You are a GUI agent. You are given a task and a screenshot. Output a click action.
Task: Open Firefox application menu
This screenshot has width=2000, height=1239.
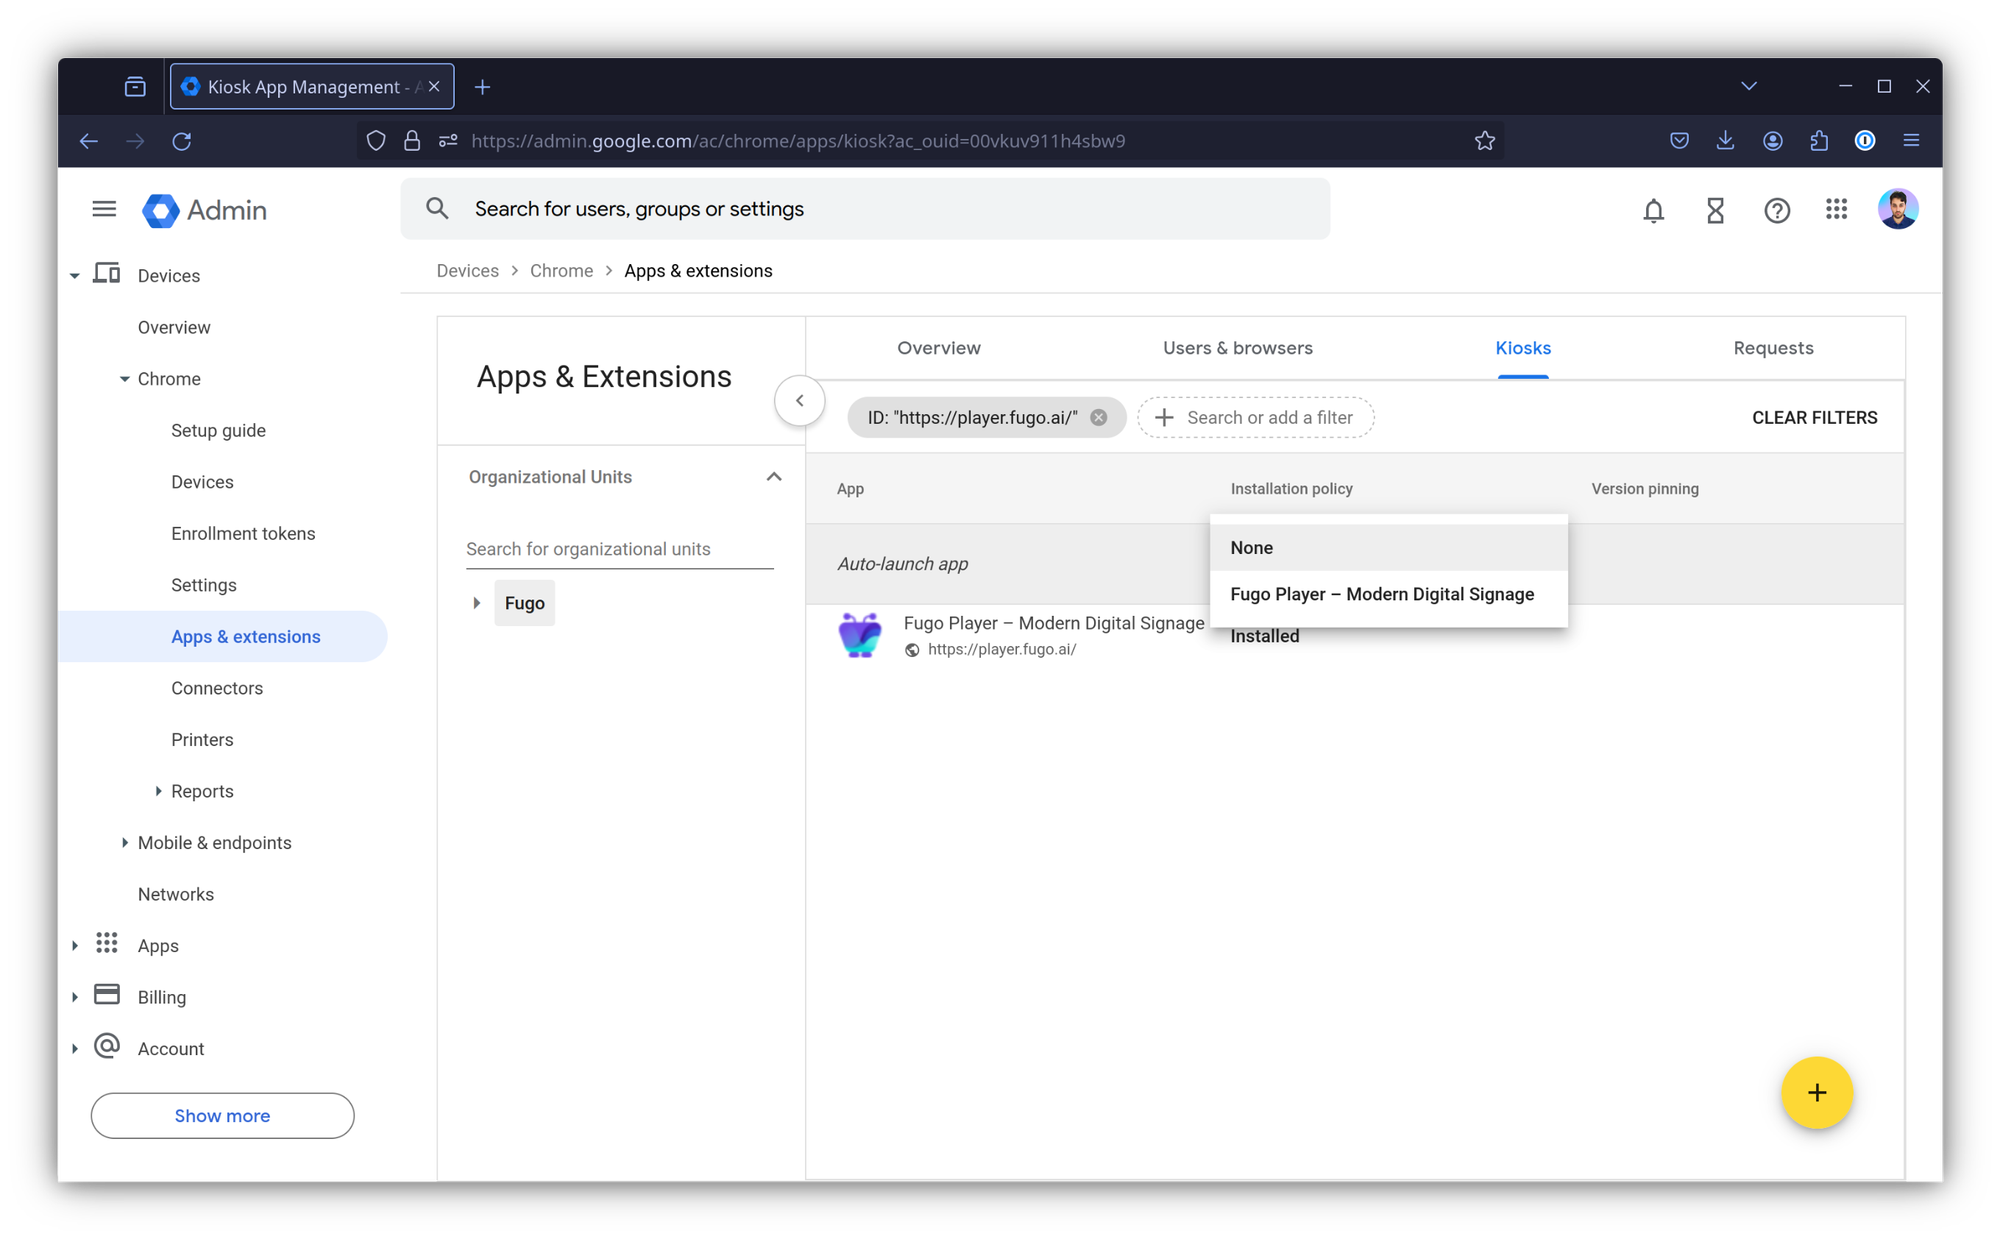click(1911, 141)
